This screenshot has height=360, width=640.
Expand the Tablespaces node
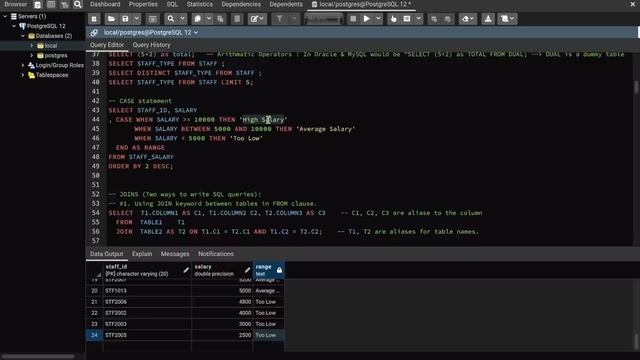pos(23,75)
